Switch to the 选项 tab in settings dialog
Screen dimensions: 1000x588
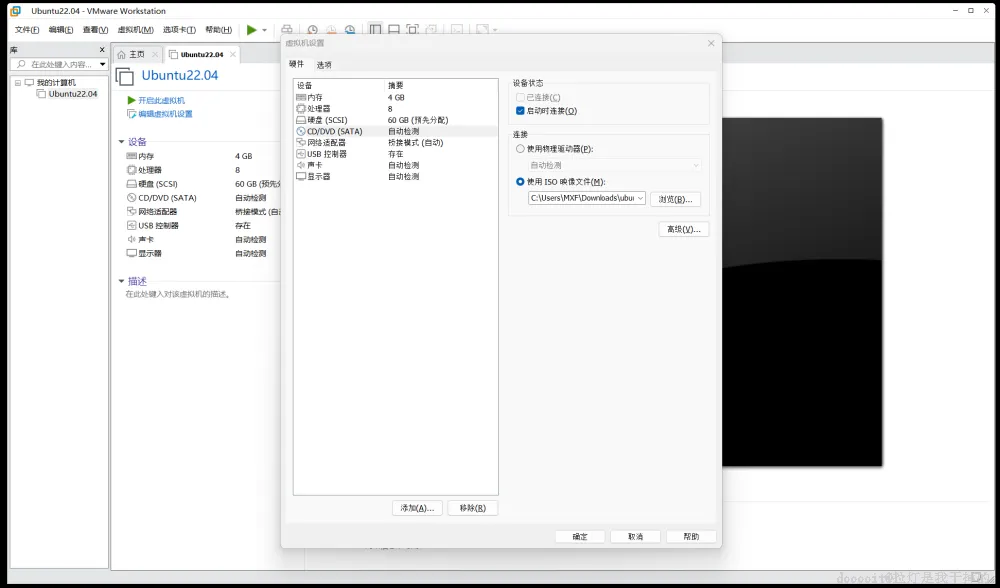click(x=324, y=65)
